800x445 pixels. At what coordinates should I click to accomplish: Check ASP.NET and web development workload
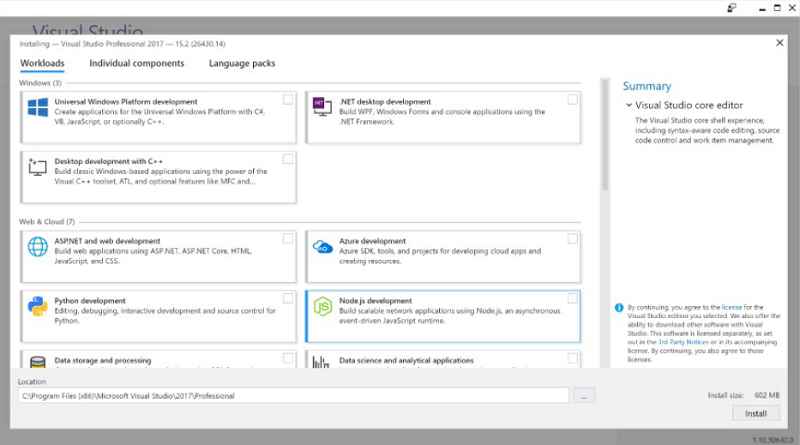(x=288, y=239)
